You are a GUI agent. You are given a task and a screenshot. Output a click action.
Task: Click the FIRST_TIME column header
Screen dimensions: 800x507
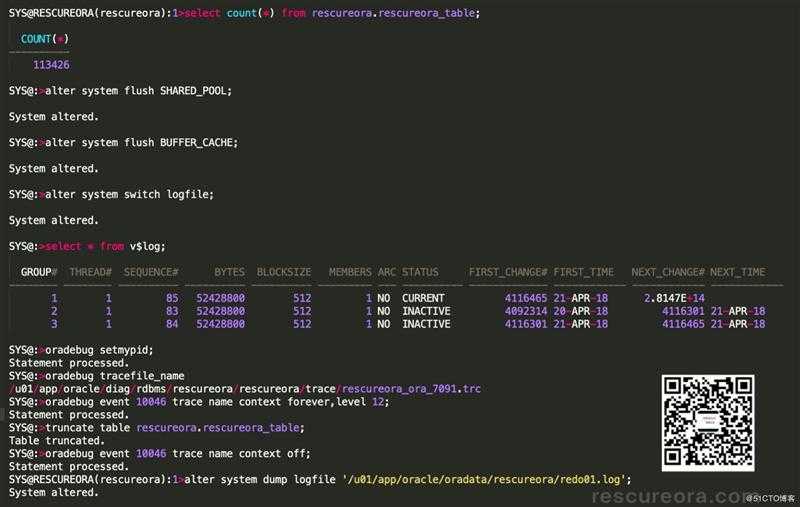click(x=584, y=272)
